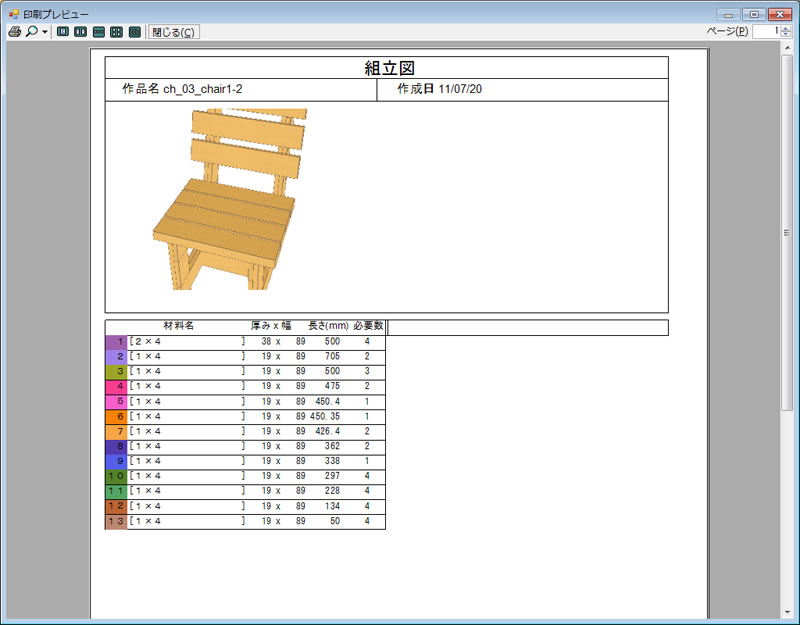Click the length value 362
The height and width of the screenshot is (625, 800).
(x=332, y=446)
